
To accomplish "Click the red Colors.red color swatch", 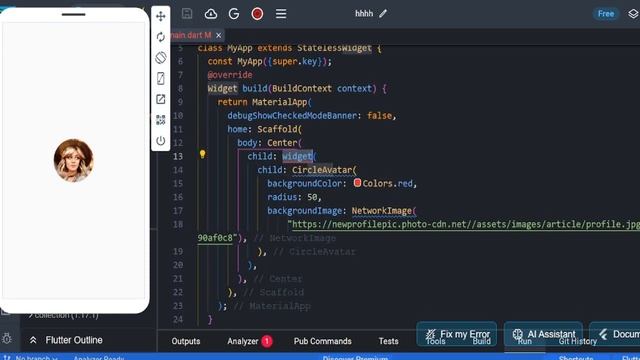I will pyautogui.click(x=357, y=182).
